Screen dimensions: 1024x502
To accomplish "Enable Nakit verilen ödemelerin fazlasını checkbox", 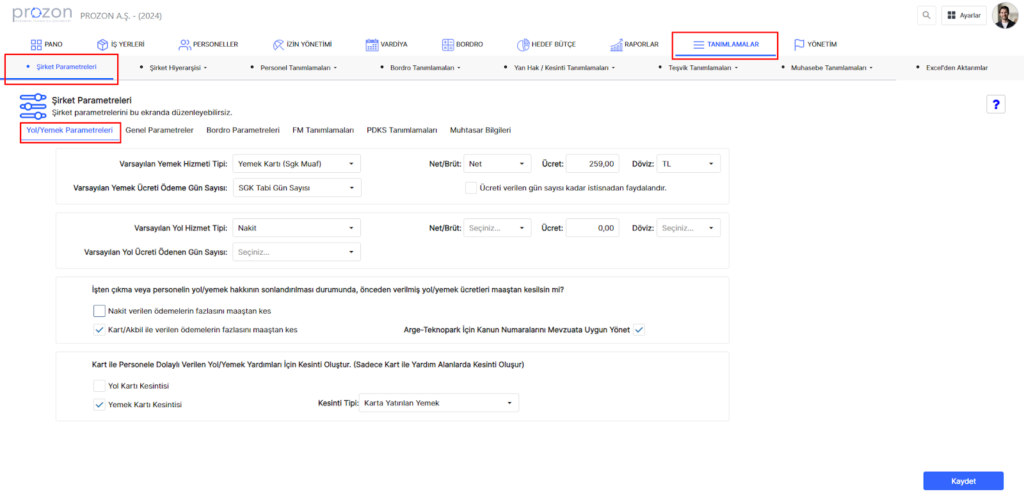I will 99,311.
